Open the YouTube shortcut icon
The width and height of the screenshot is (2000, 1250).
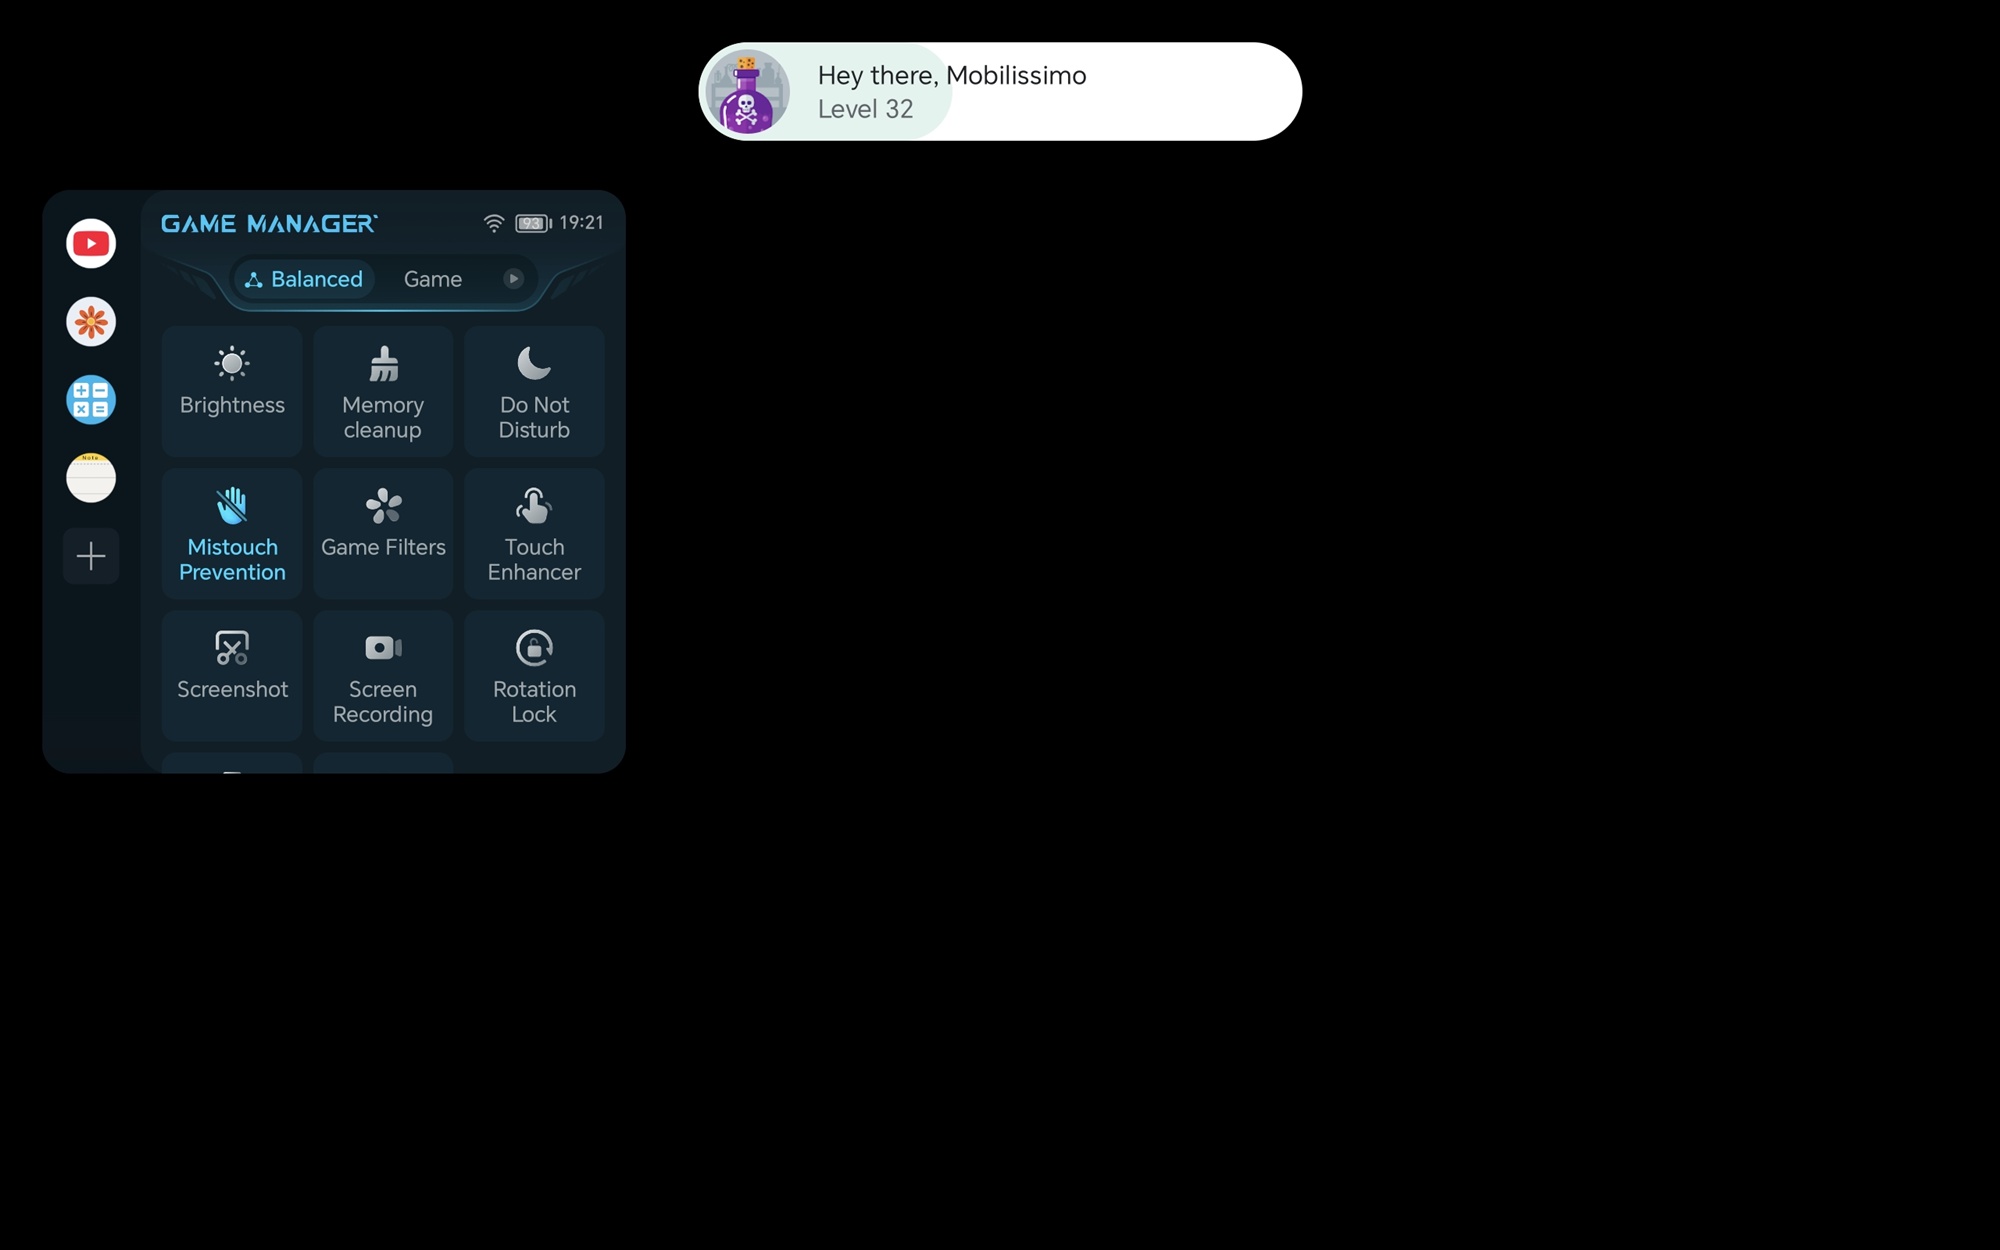pos(91,244)
